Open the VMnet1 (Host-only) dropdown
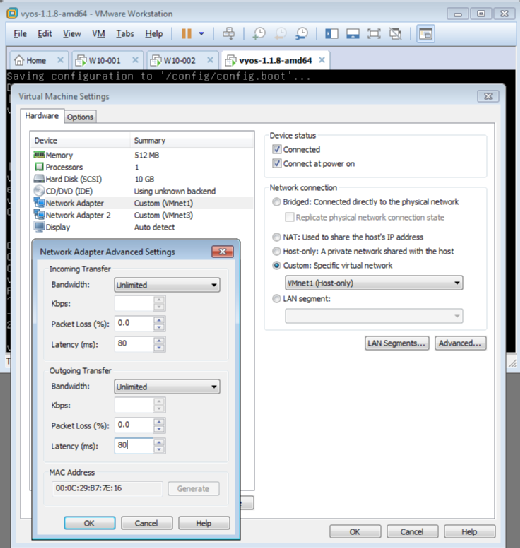Viewport: 520px width, 548px height. 374,283
